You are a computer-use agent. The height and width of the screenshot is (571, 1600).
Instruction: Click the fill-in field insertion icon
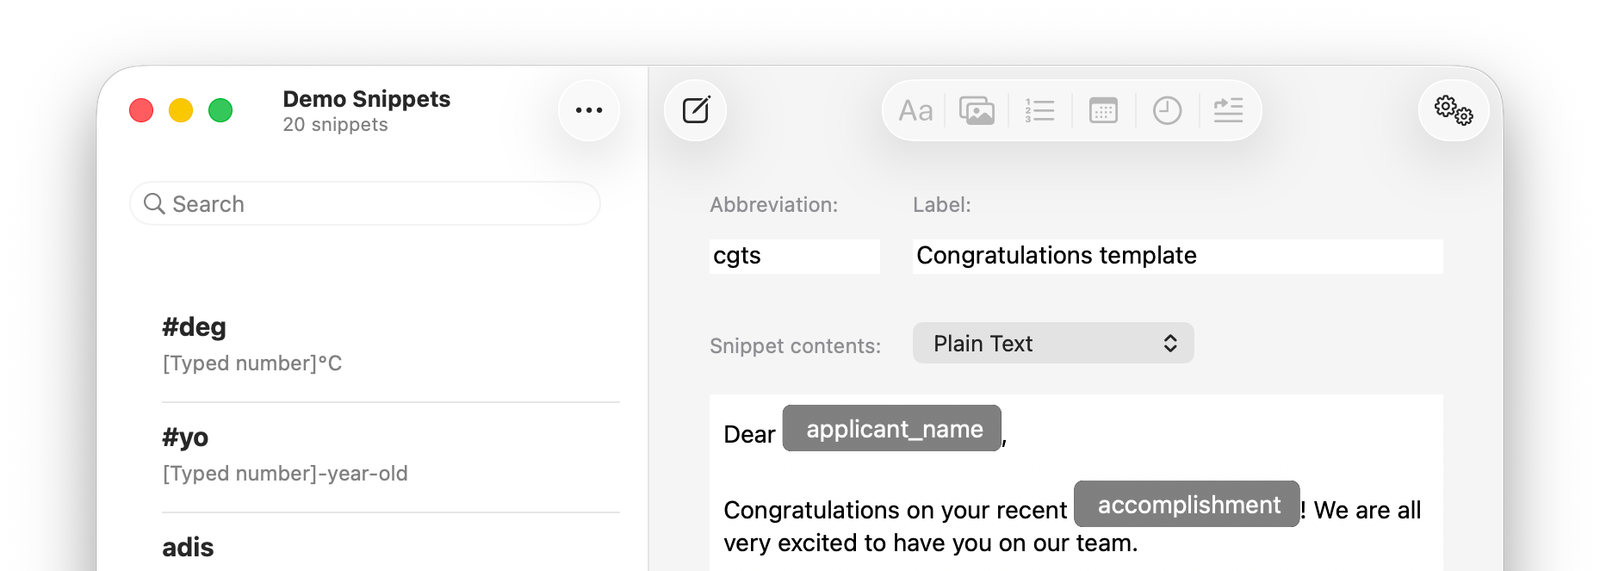click(x=1228, y=110)
